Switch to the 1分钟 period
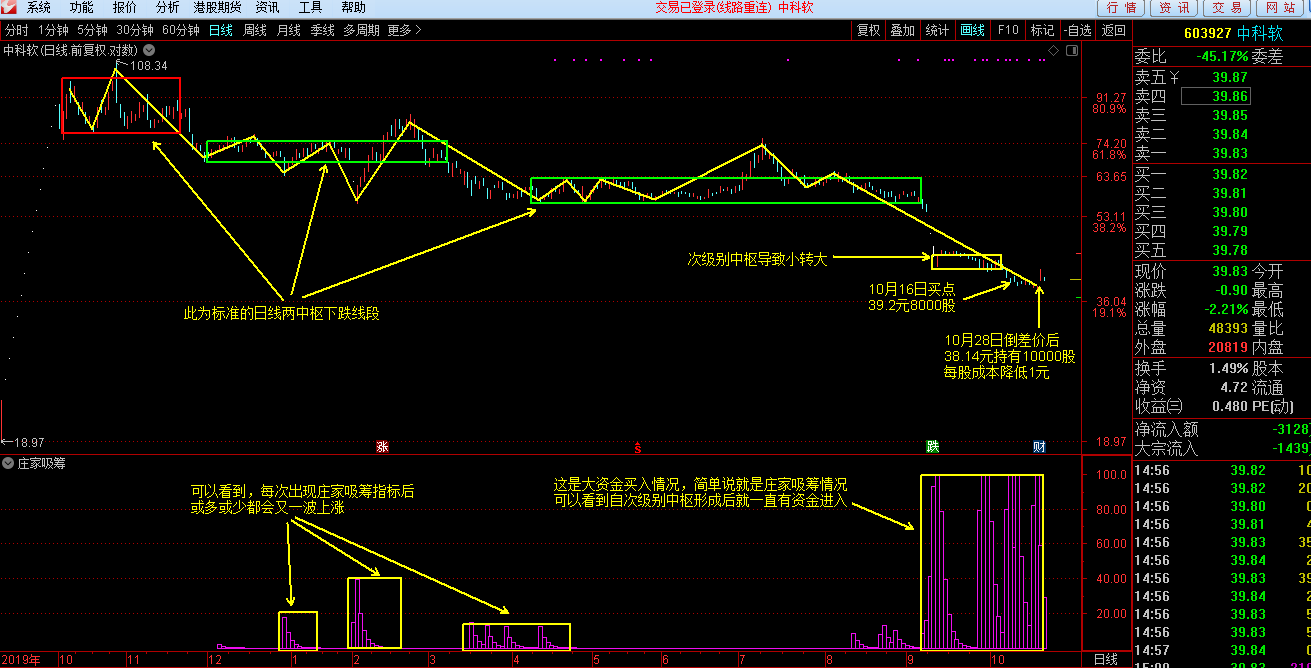This screenshot has height=668, width=1311. [54, 30]
